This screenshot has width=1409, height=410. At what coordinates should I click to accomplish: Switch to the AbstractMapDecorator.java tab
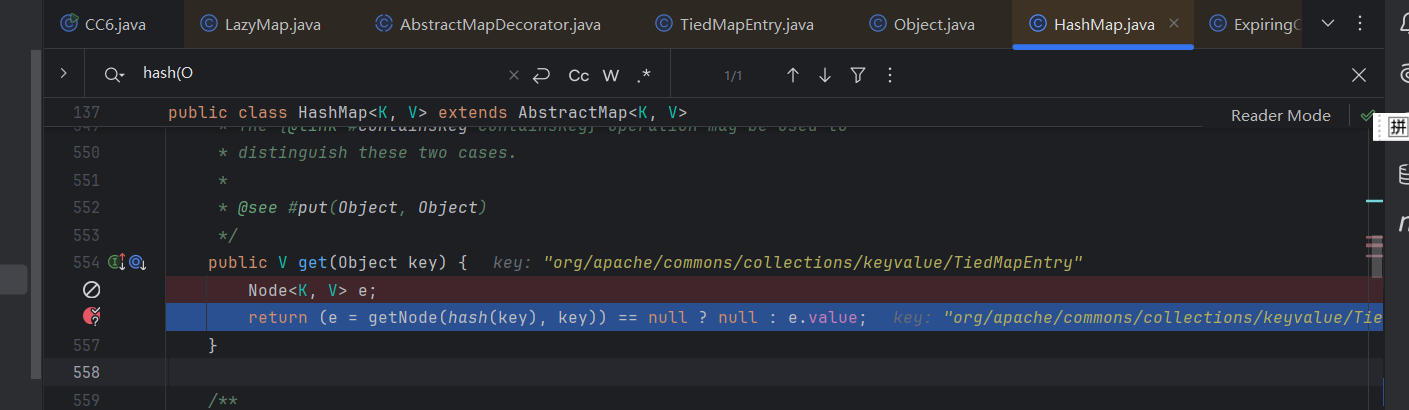[487, 24]
